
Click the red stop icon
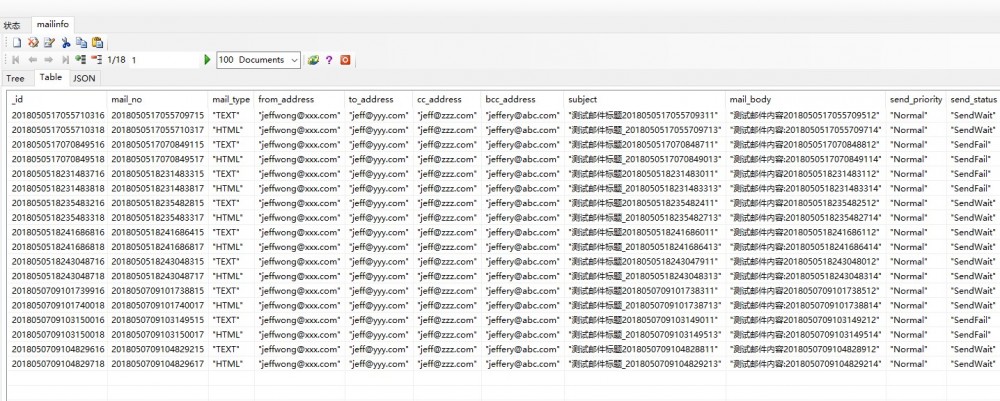point(345,60)
